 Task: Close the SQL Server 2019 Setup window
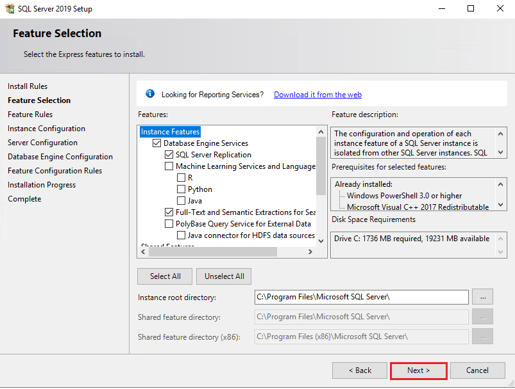[500, 9]
